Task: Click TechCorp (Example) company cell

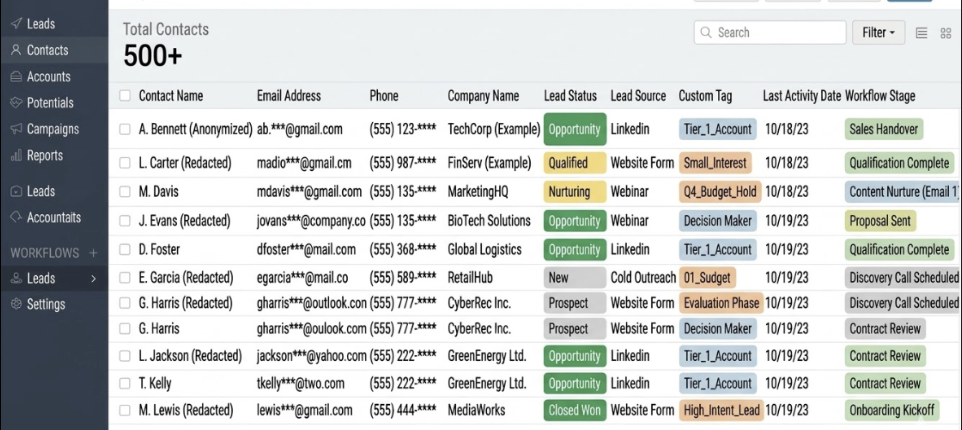Action: (x=494, y=129)
